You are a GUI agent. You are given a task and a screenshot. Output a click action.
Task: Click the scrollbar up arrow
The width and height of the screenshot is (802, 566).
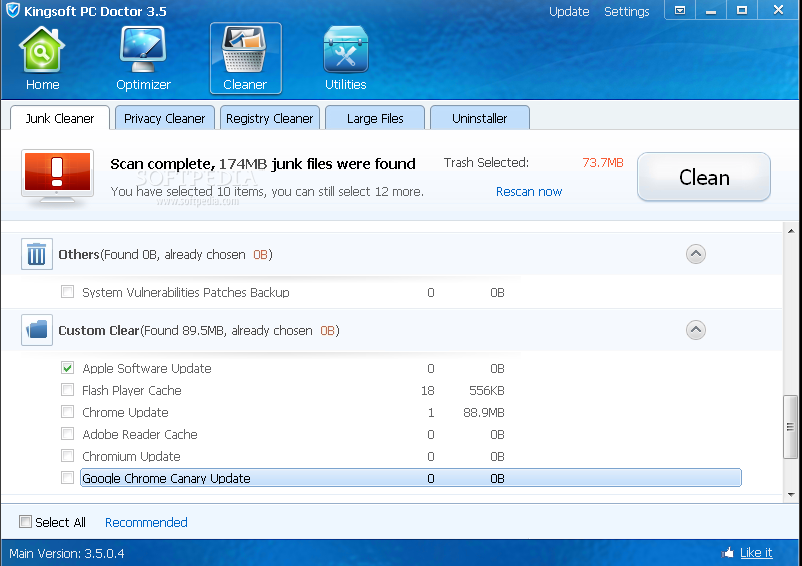click(x=791, y=231)
